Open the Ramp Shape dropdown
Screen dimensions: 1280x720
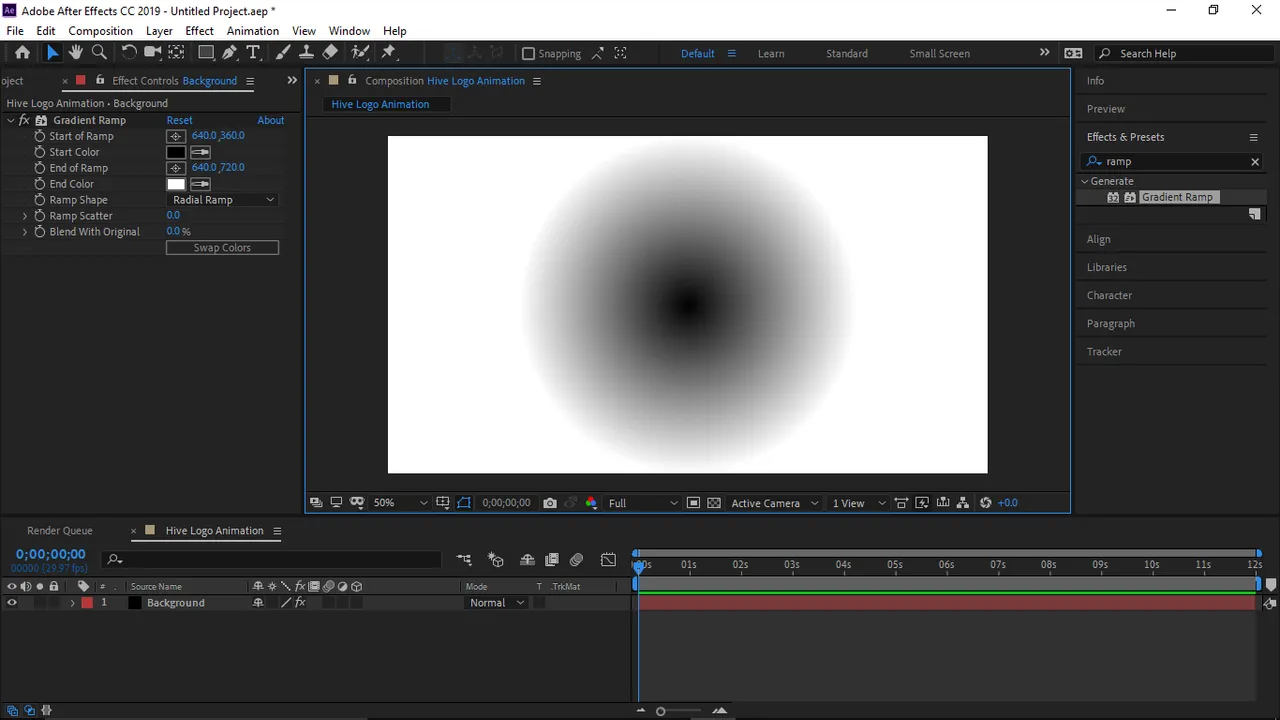(222, 200)
